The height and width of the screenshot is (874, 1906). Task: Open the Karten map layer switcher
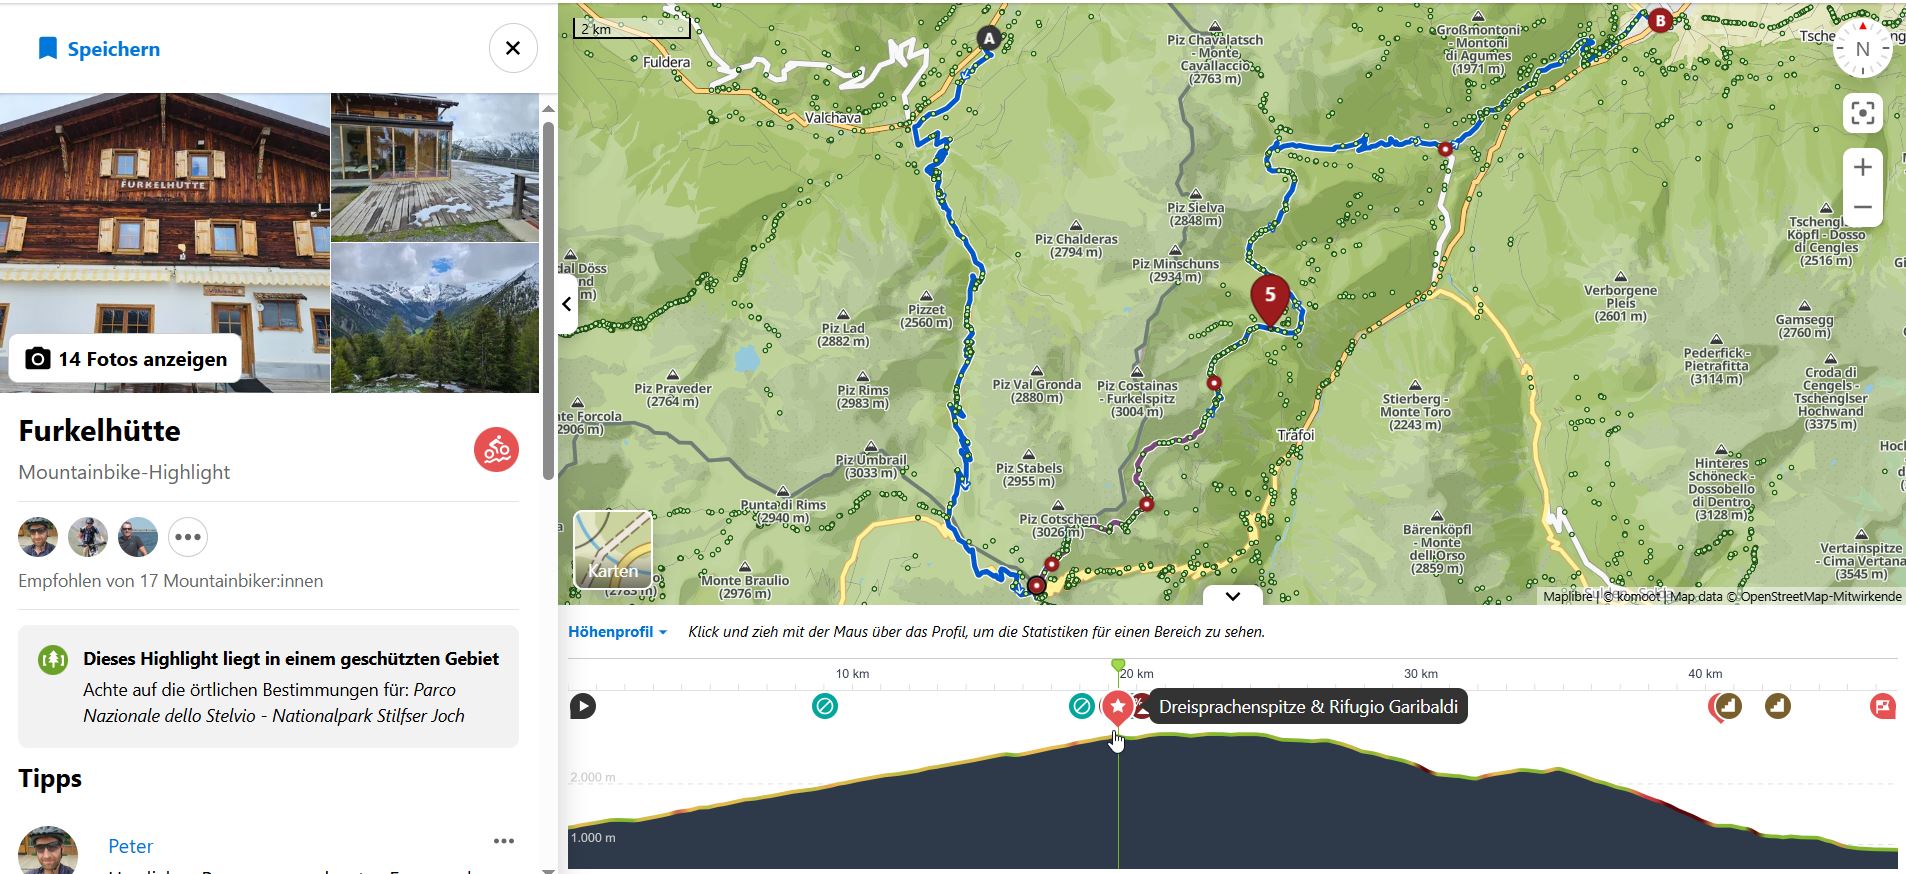click(x=612, y=549)
